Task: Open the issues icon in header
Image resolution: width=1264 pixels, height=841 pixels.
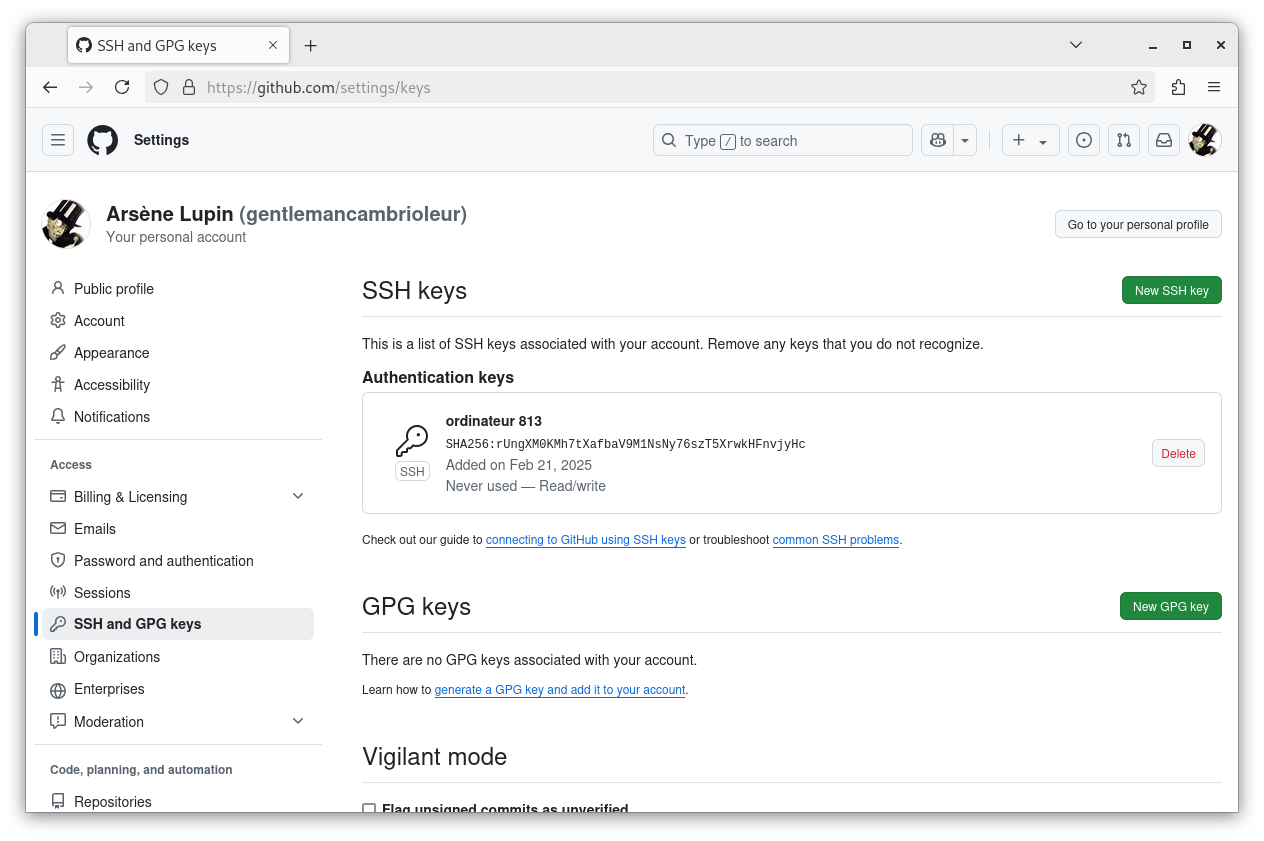Action: (1083, 141)
